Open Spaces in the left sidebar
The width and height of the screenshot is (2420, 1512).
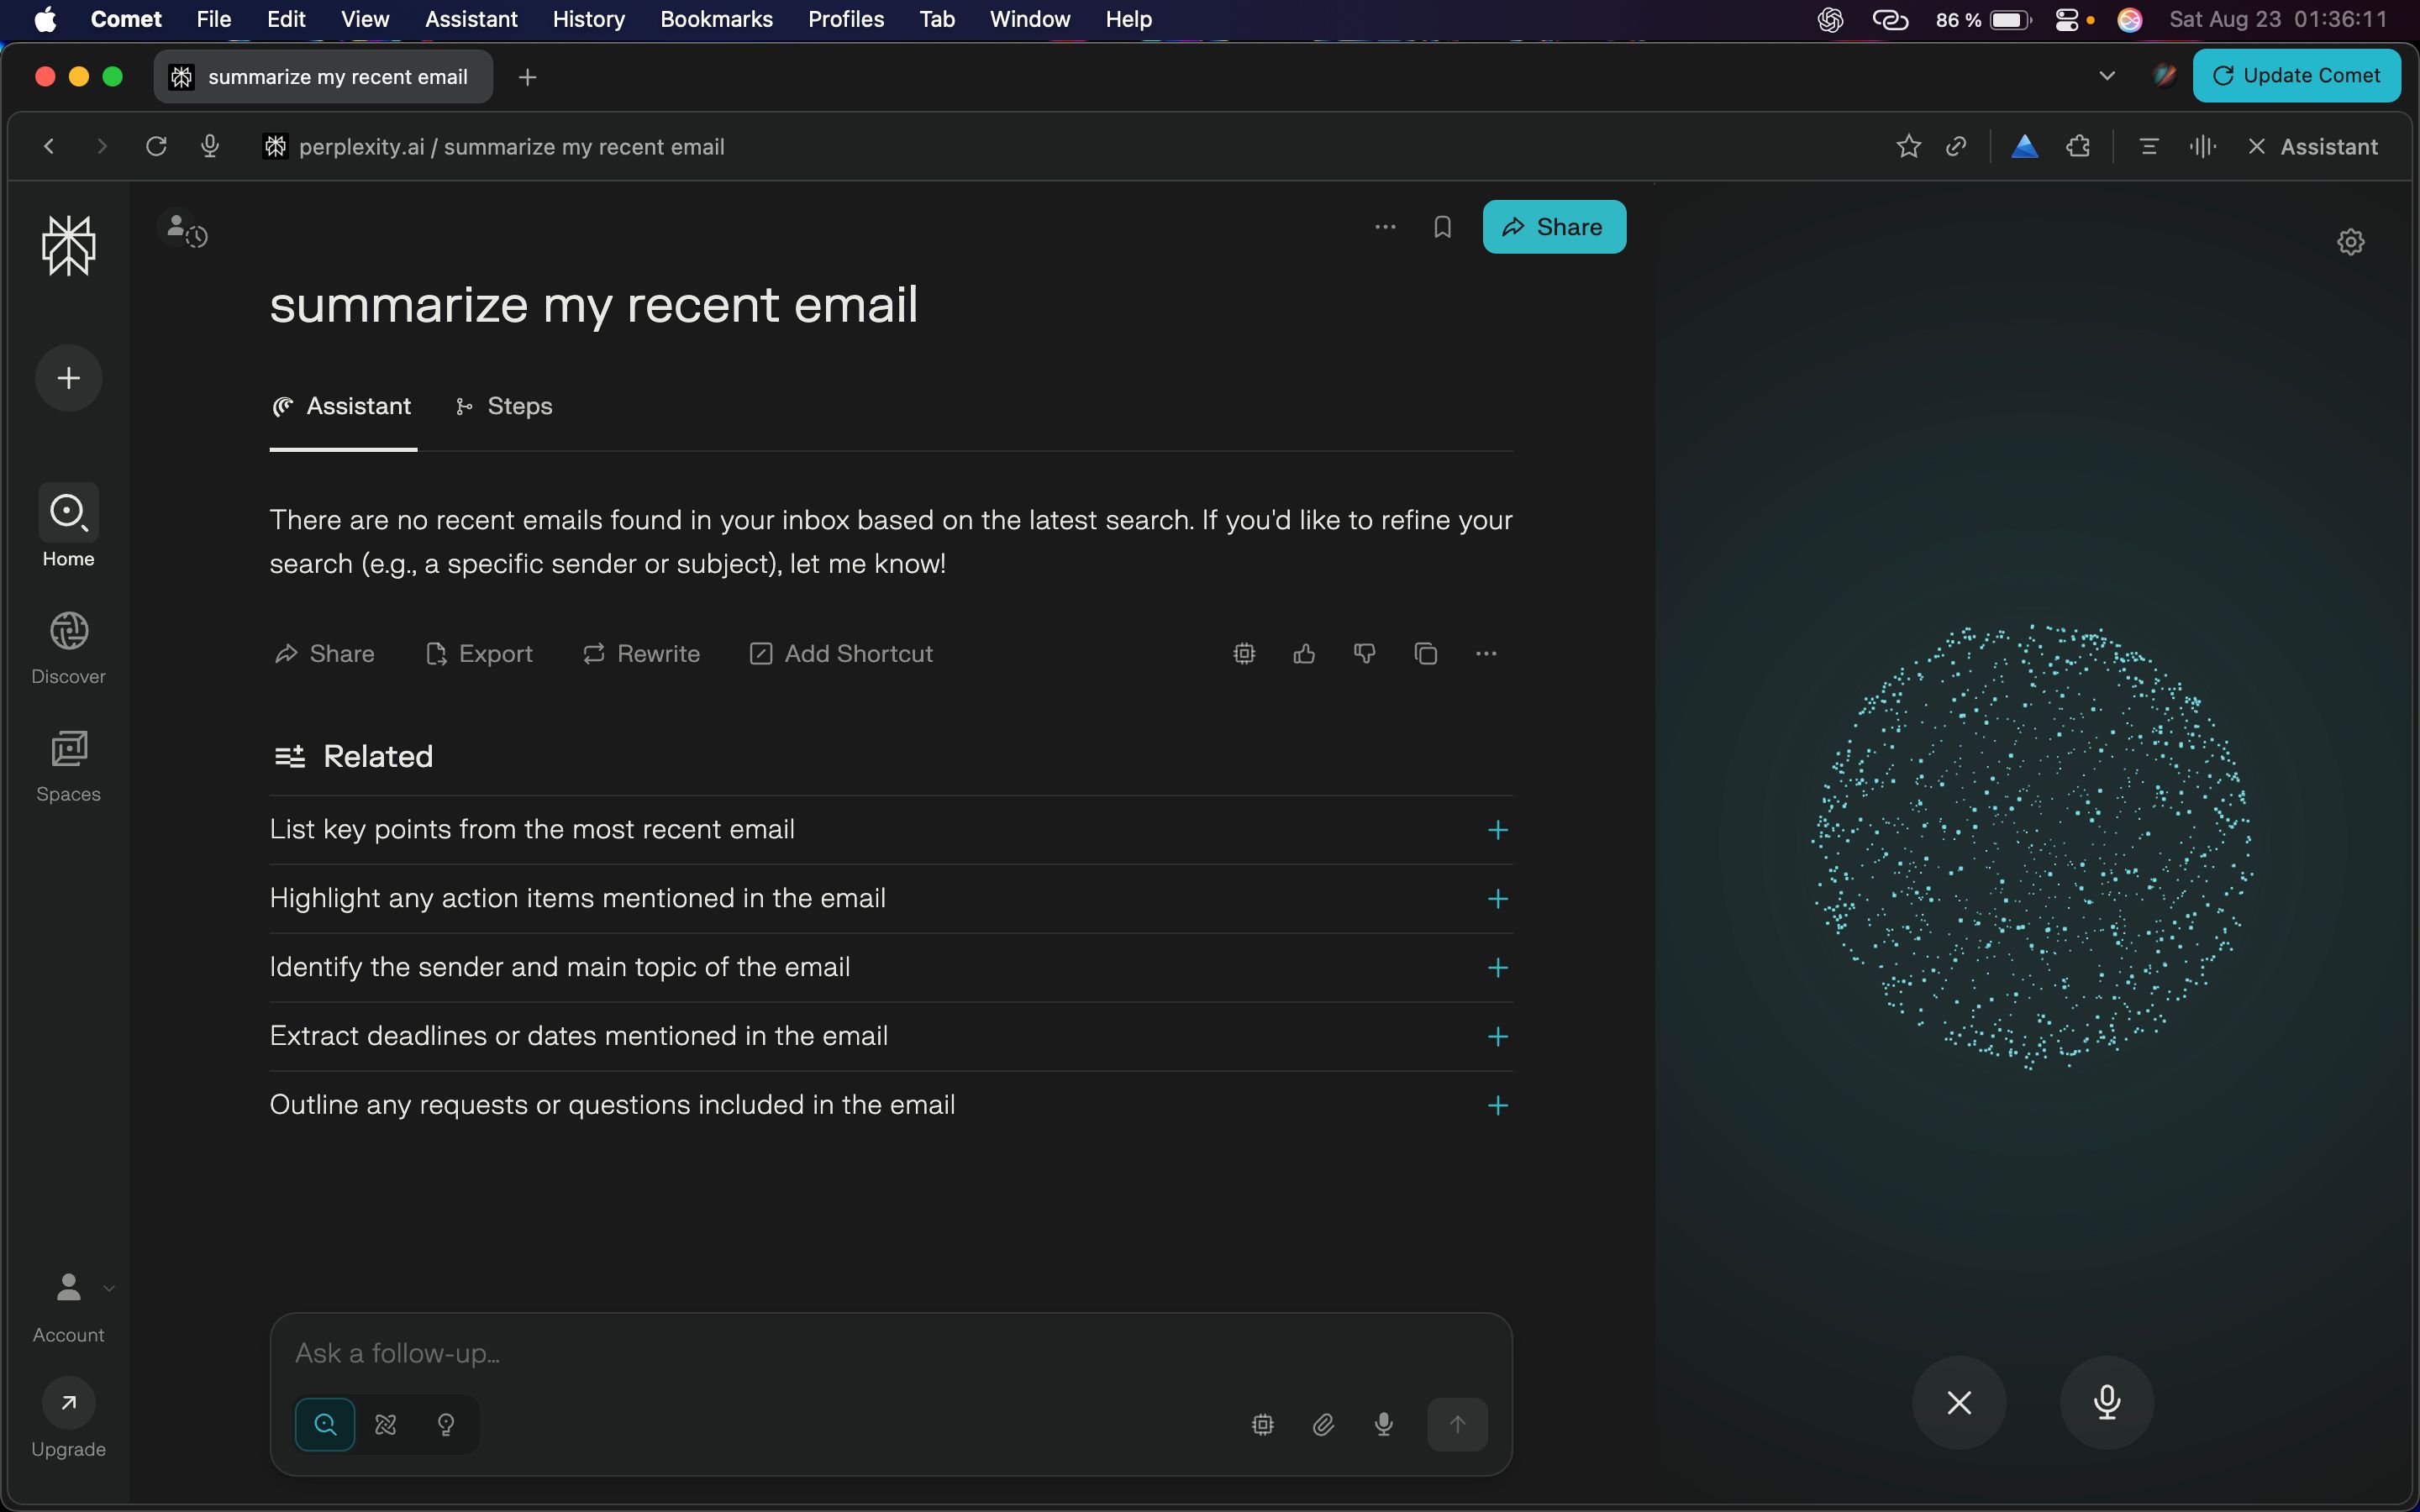pyautogui.click(x=68, y=766)
